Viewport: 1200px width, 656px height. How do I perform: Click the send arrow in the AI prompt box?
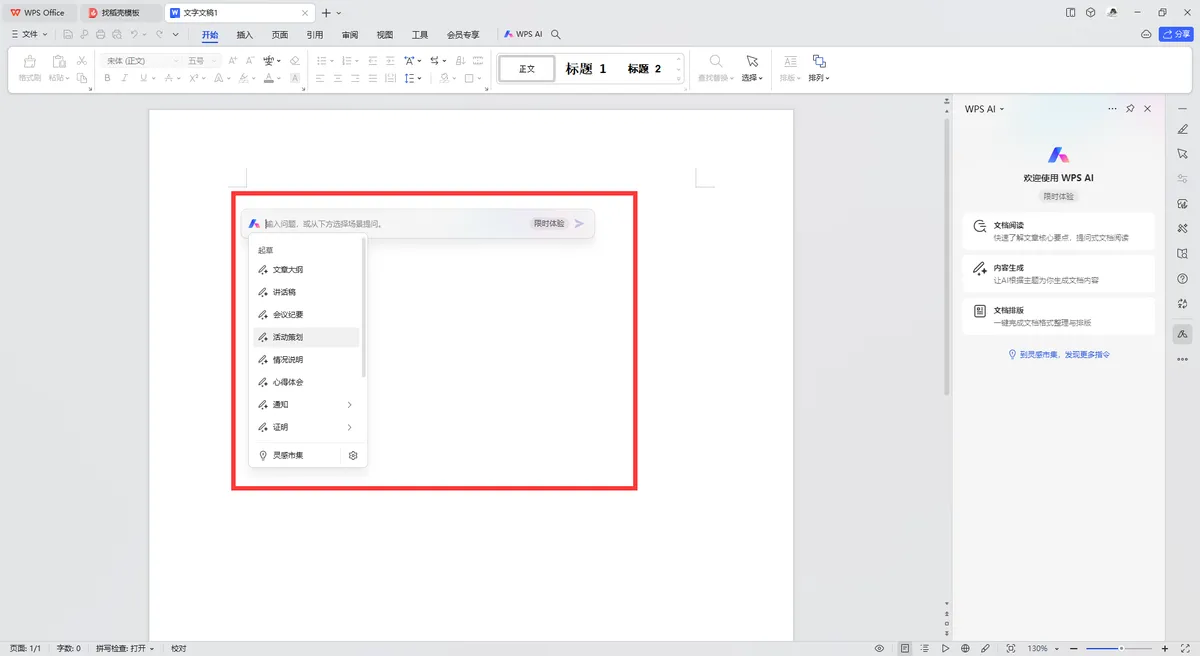pyautogui.click(x=579, y=224)
